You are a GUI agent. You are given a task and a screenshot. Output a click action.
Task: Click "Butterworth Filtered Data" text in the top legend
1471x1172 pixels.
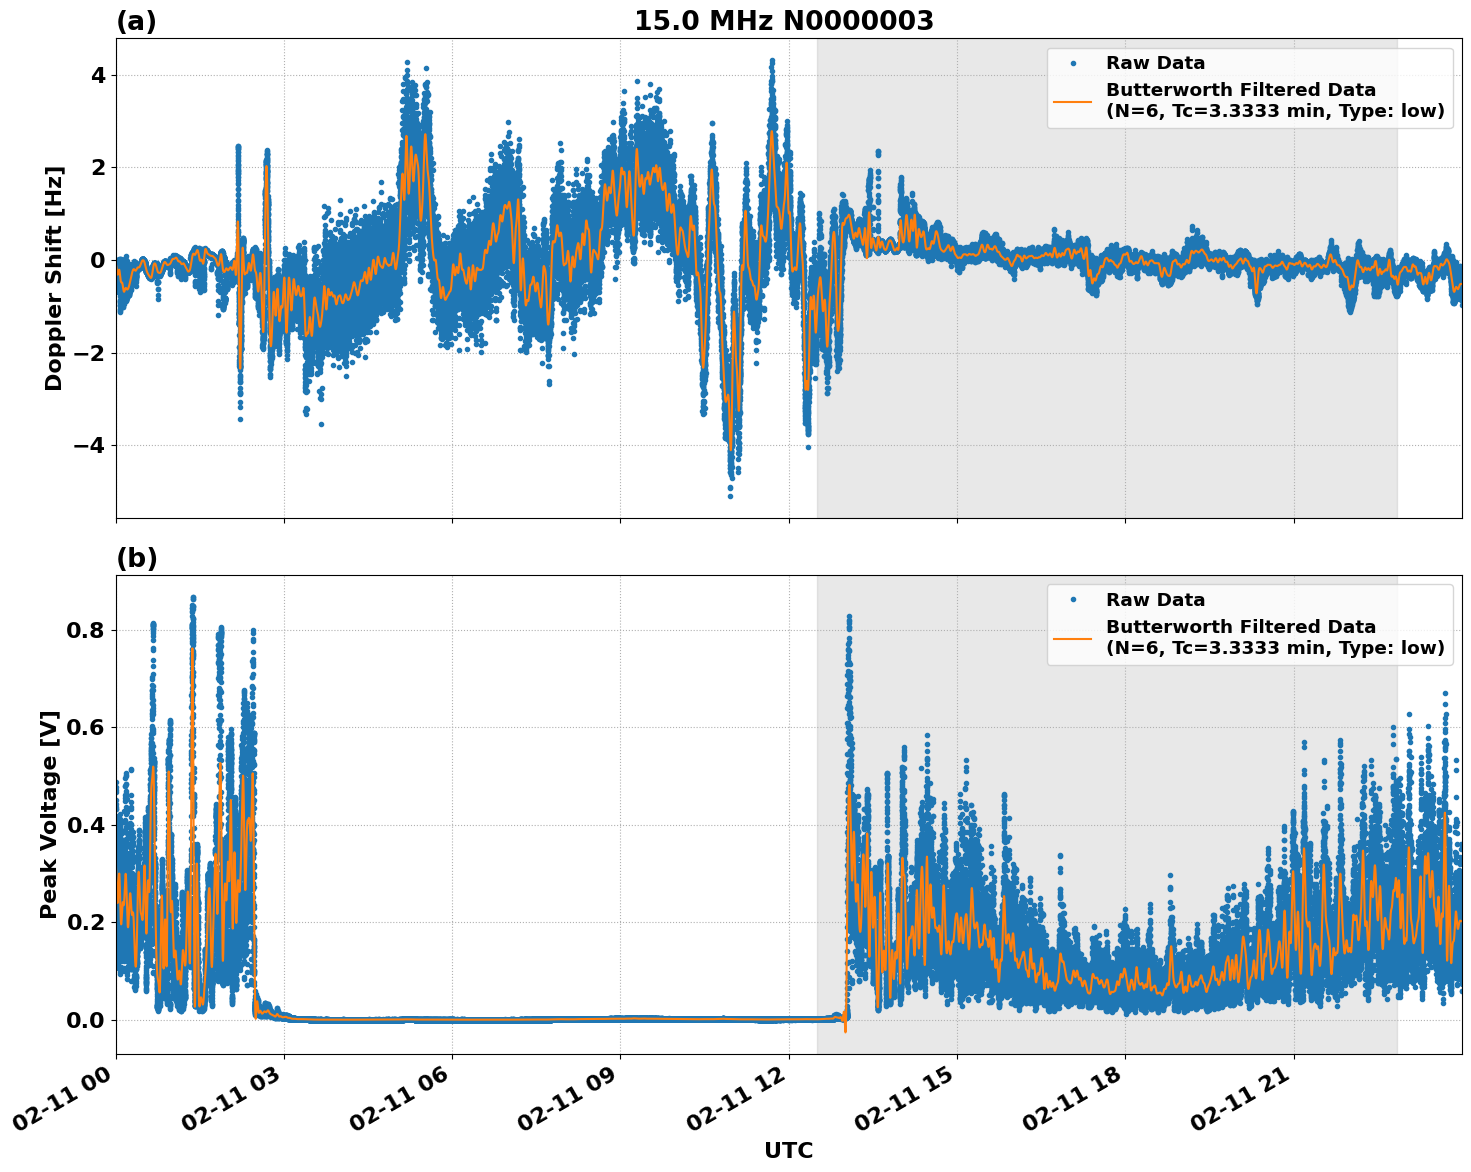point(1240,90)
